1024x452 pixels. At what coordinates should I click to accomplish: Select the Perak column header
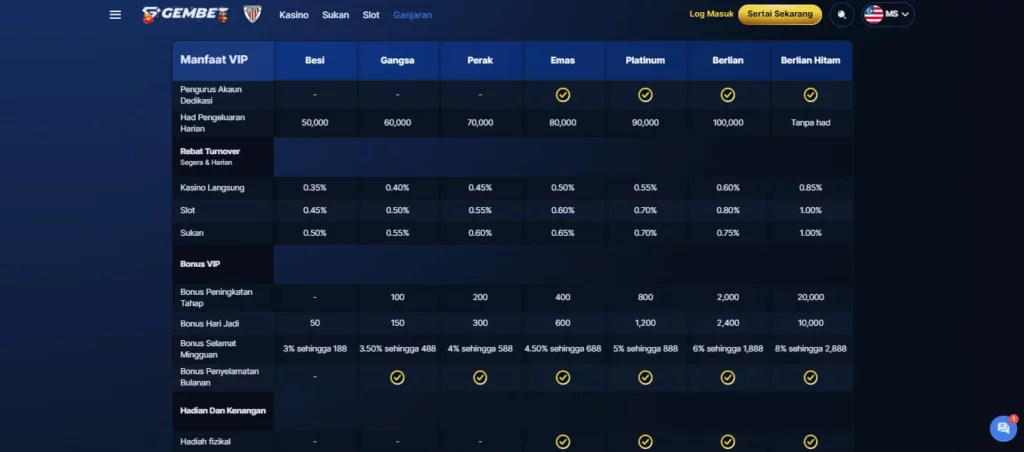pyautogui.click(x=480, y=60)
